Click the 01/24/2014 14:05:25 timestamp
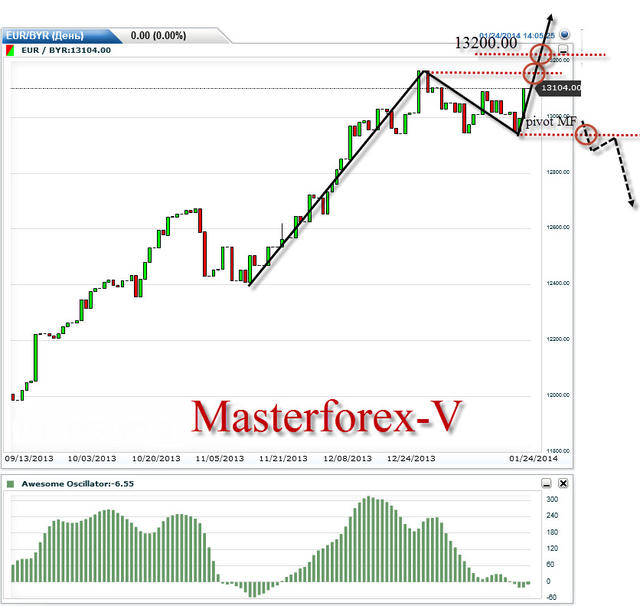The width and height of the screenshot is (640, 606). pos(517,36)
